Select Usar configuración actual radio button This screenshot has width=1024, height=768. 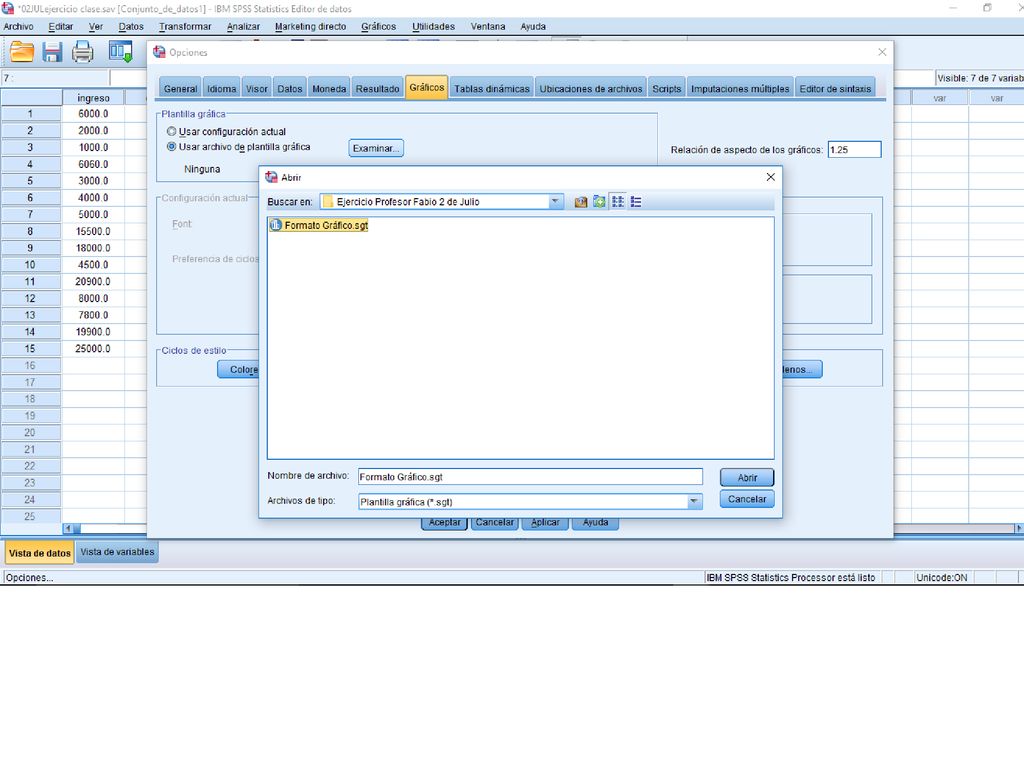(171, 131)
